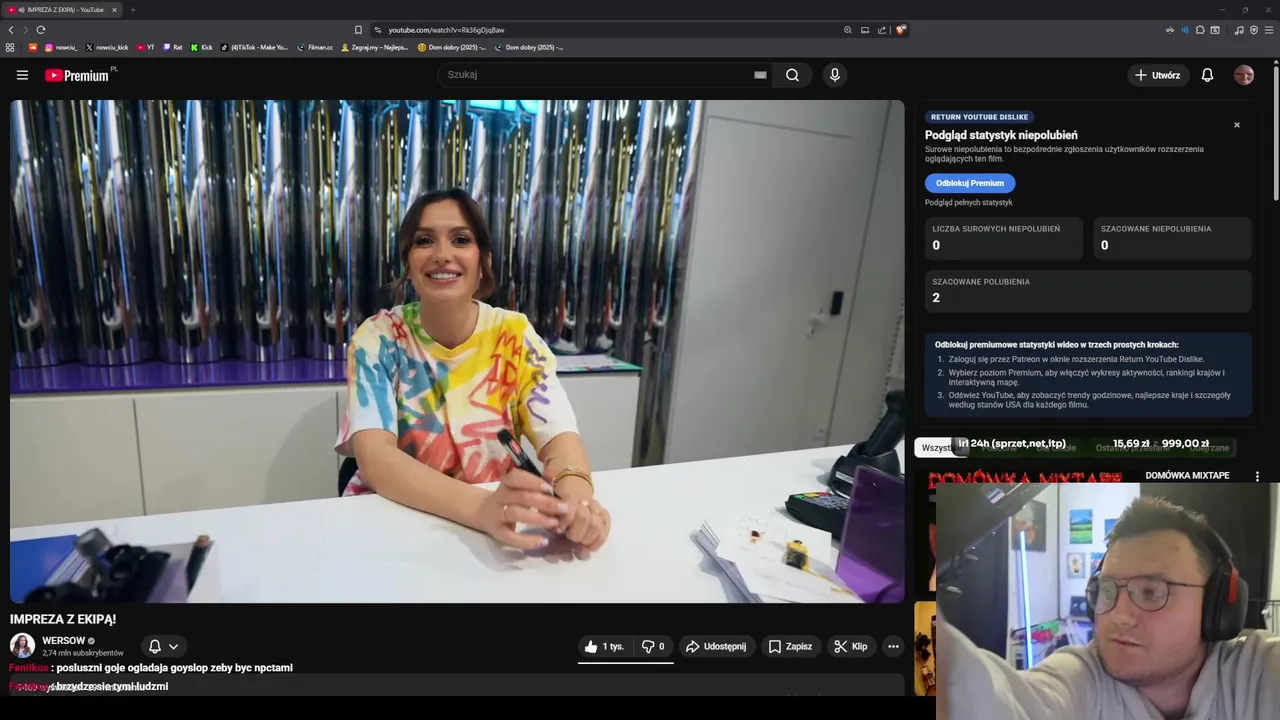Screen dimensions: 1280x720
Task: Open picture-in-picture icon in address bar
Action: 865,30
